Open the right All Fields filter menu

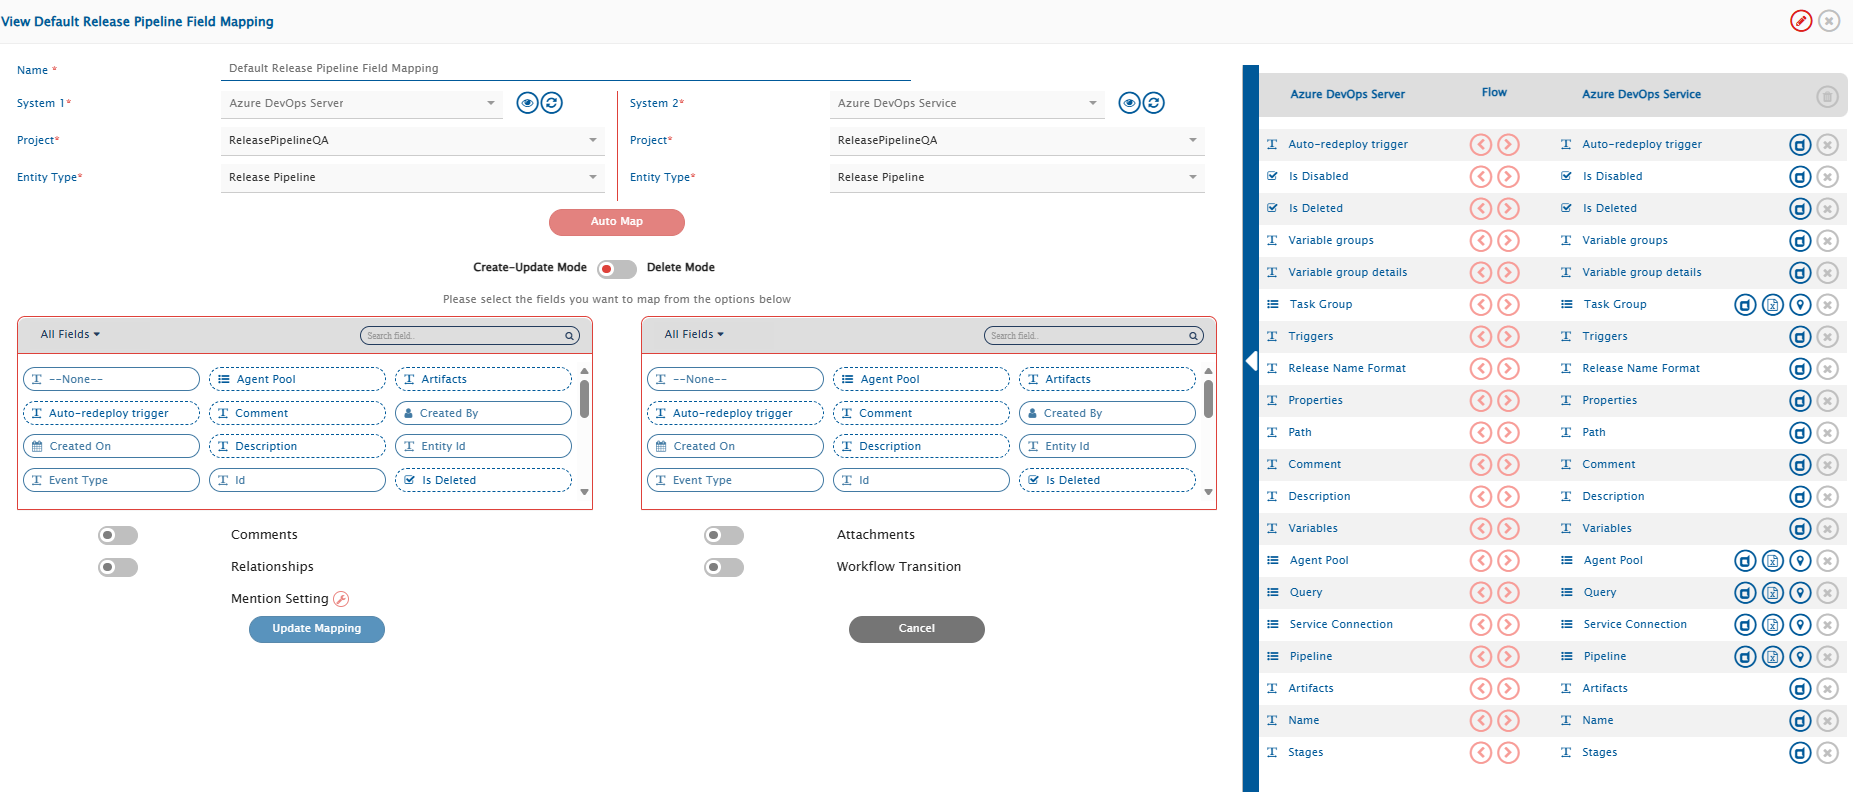tap(694, 334)
